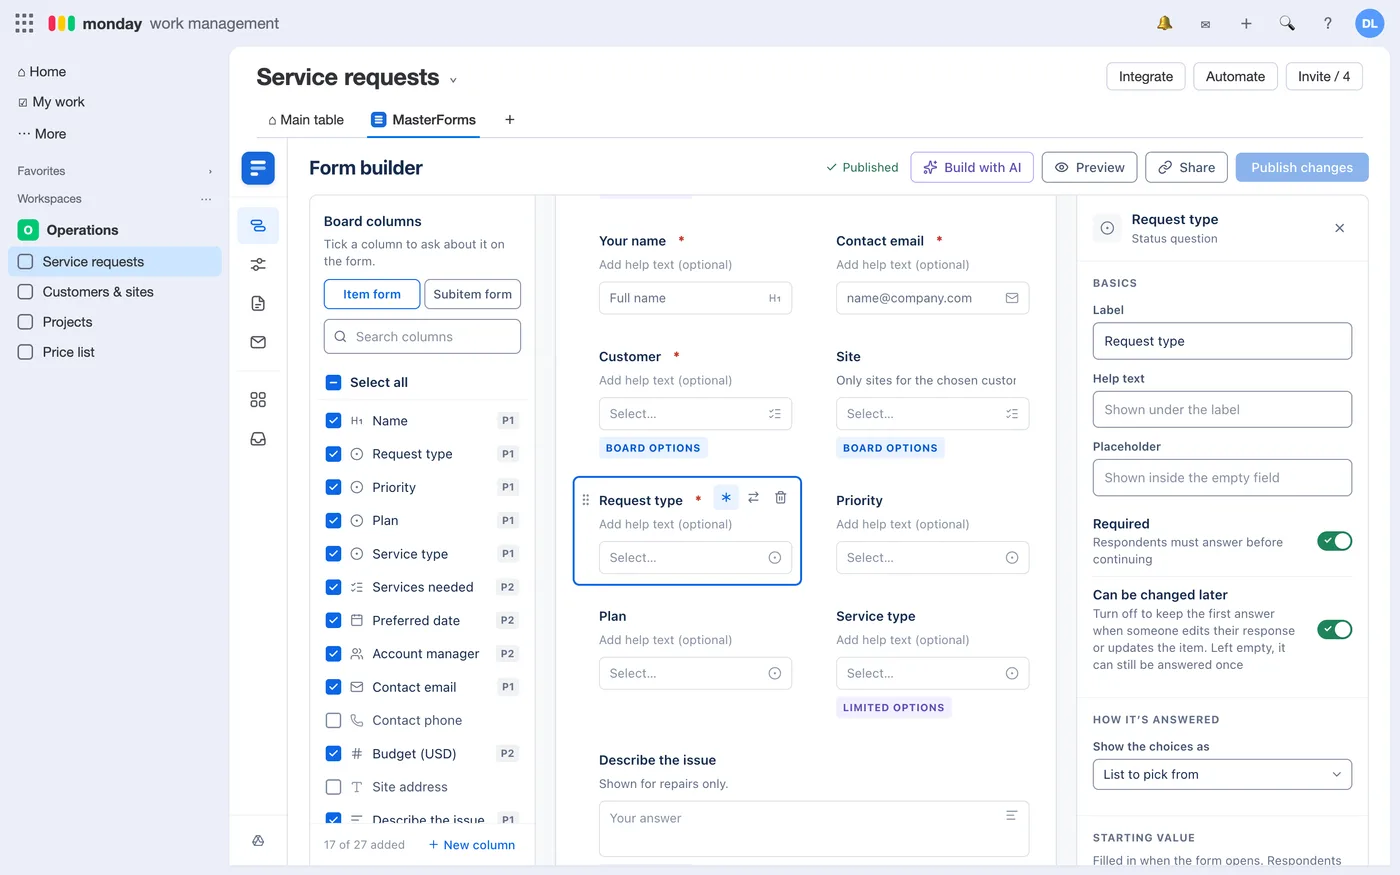Select the MasterForms tab
The image size is (1400, 875).
click(x=423, y=120)
